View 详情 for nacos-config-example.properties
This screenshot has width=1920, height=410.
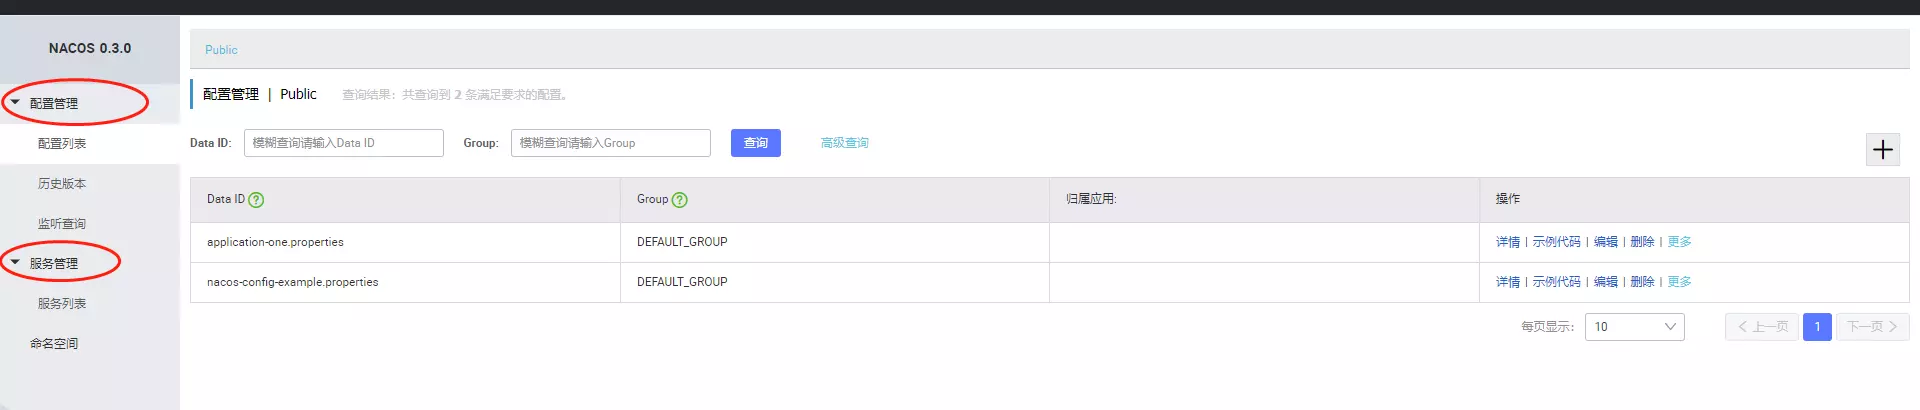coord(1508,282)
